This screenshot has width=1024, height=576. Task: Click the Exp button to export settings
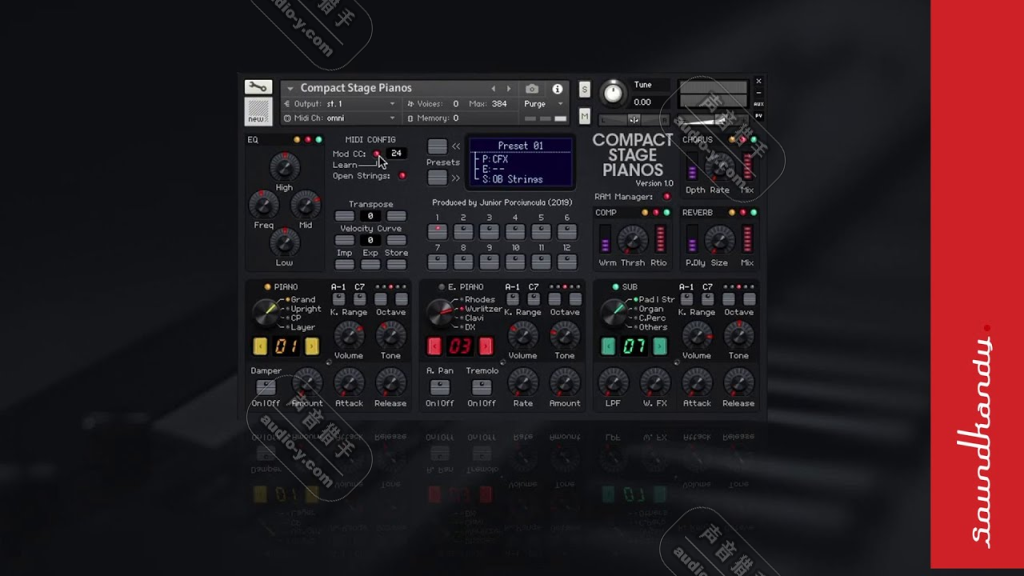pos(370,264)
